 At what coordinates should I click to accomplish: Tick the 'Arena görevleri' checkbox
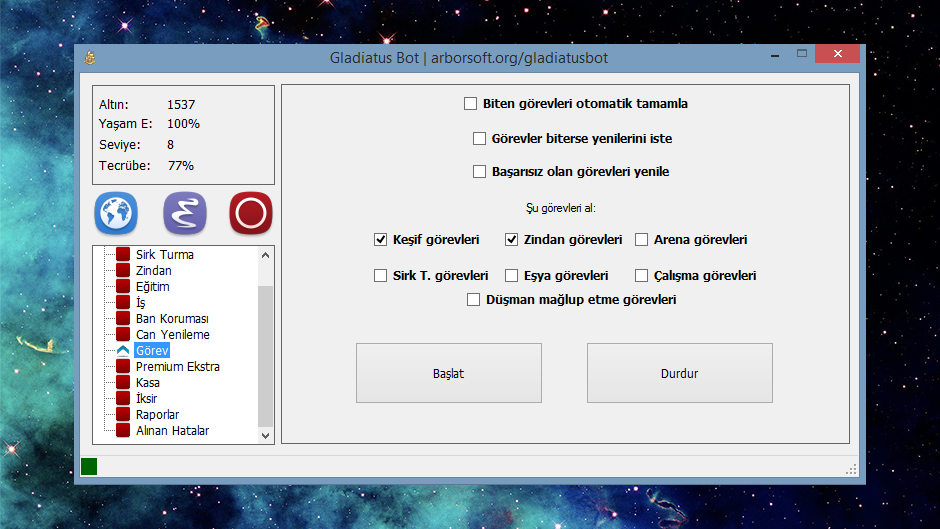click(642, 240)
